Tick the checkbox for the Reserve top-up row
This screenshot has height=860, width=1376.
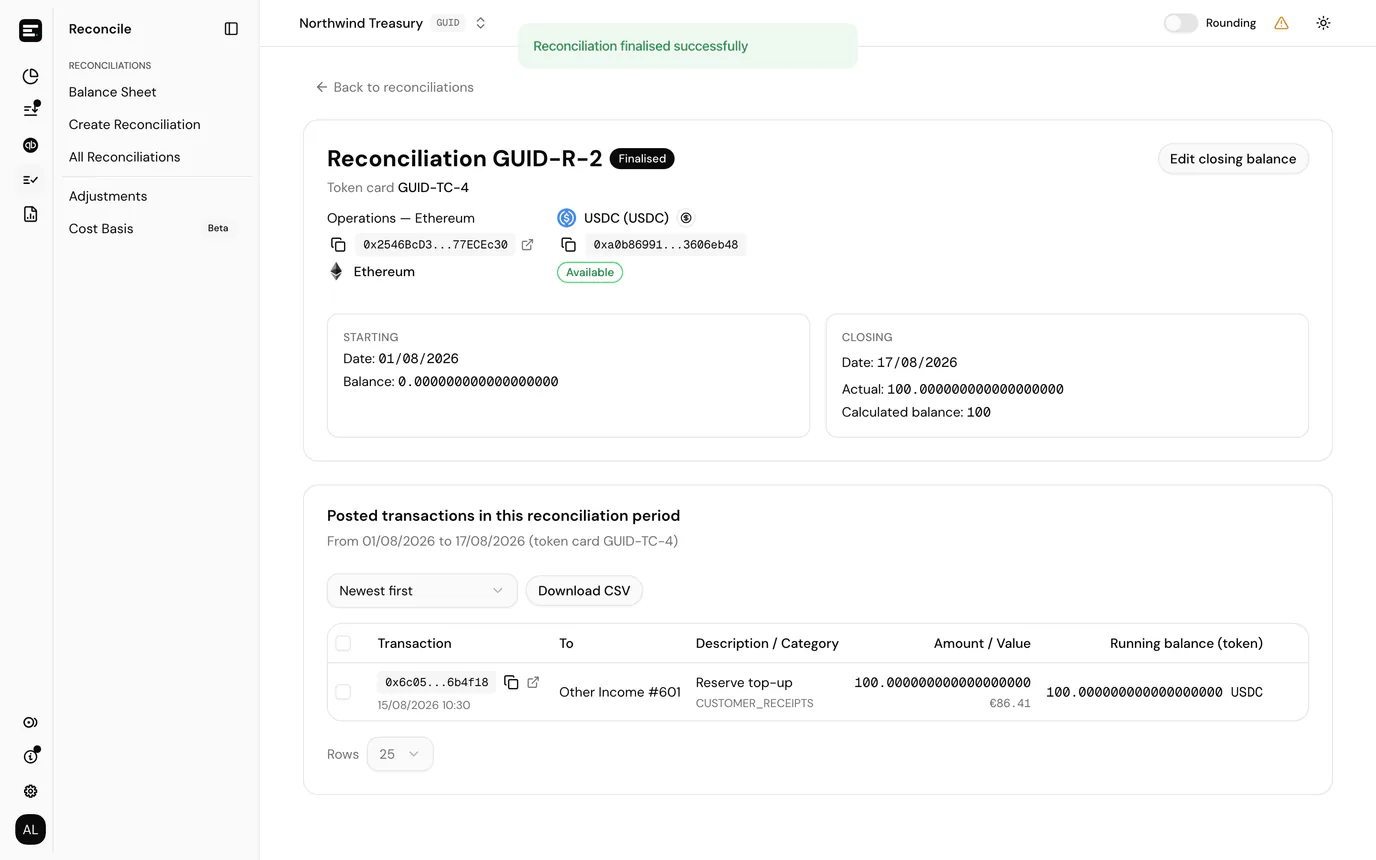pos(343,692)
